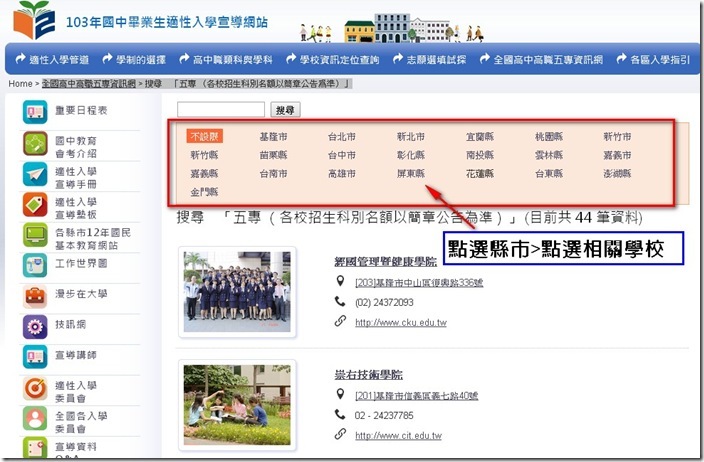Viewport: 704px width, 462px height.
Task: Click the 宣導資料 Q&A sidebar icon
Action: (35, 448)
